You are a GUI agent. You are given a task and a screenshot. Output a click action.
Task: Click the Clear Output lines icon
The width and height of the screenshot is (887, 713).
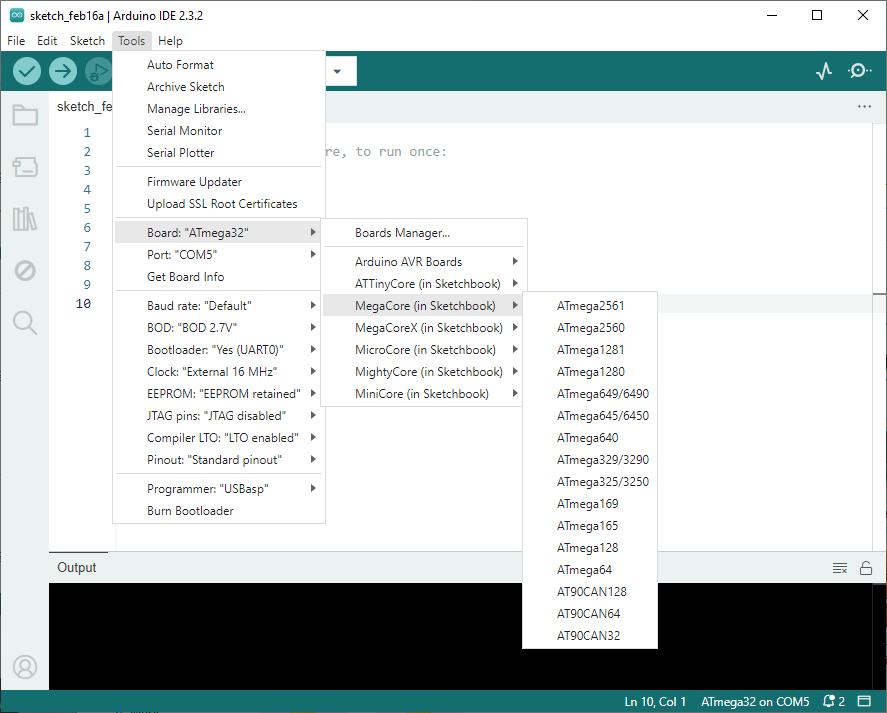tap(840, 568)
